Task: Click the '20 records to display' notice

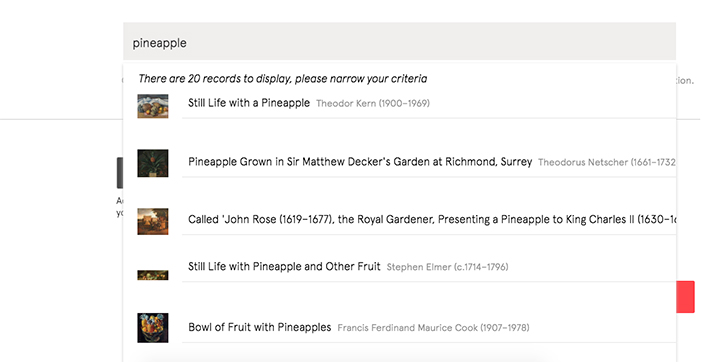Action: (283, 79)
